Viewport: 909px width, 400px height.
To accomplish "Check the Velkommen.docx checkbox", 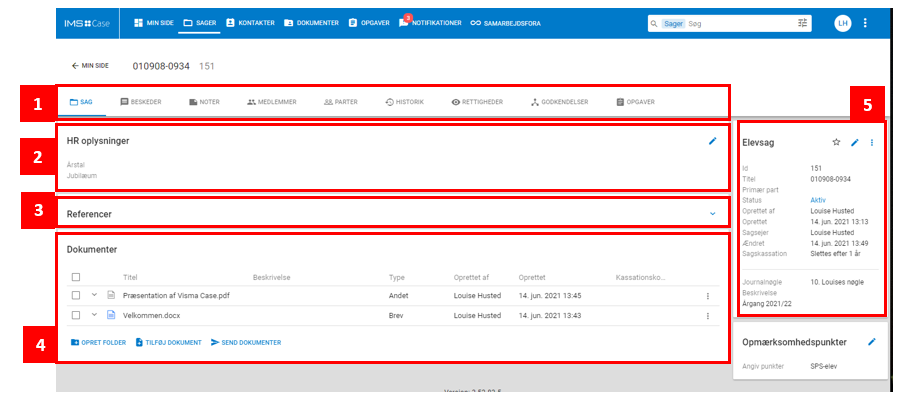I will click(x=76, y=315).
